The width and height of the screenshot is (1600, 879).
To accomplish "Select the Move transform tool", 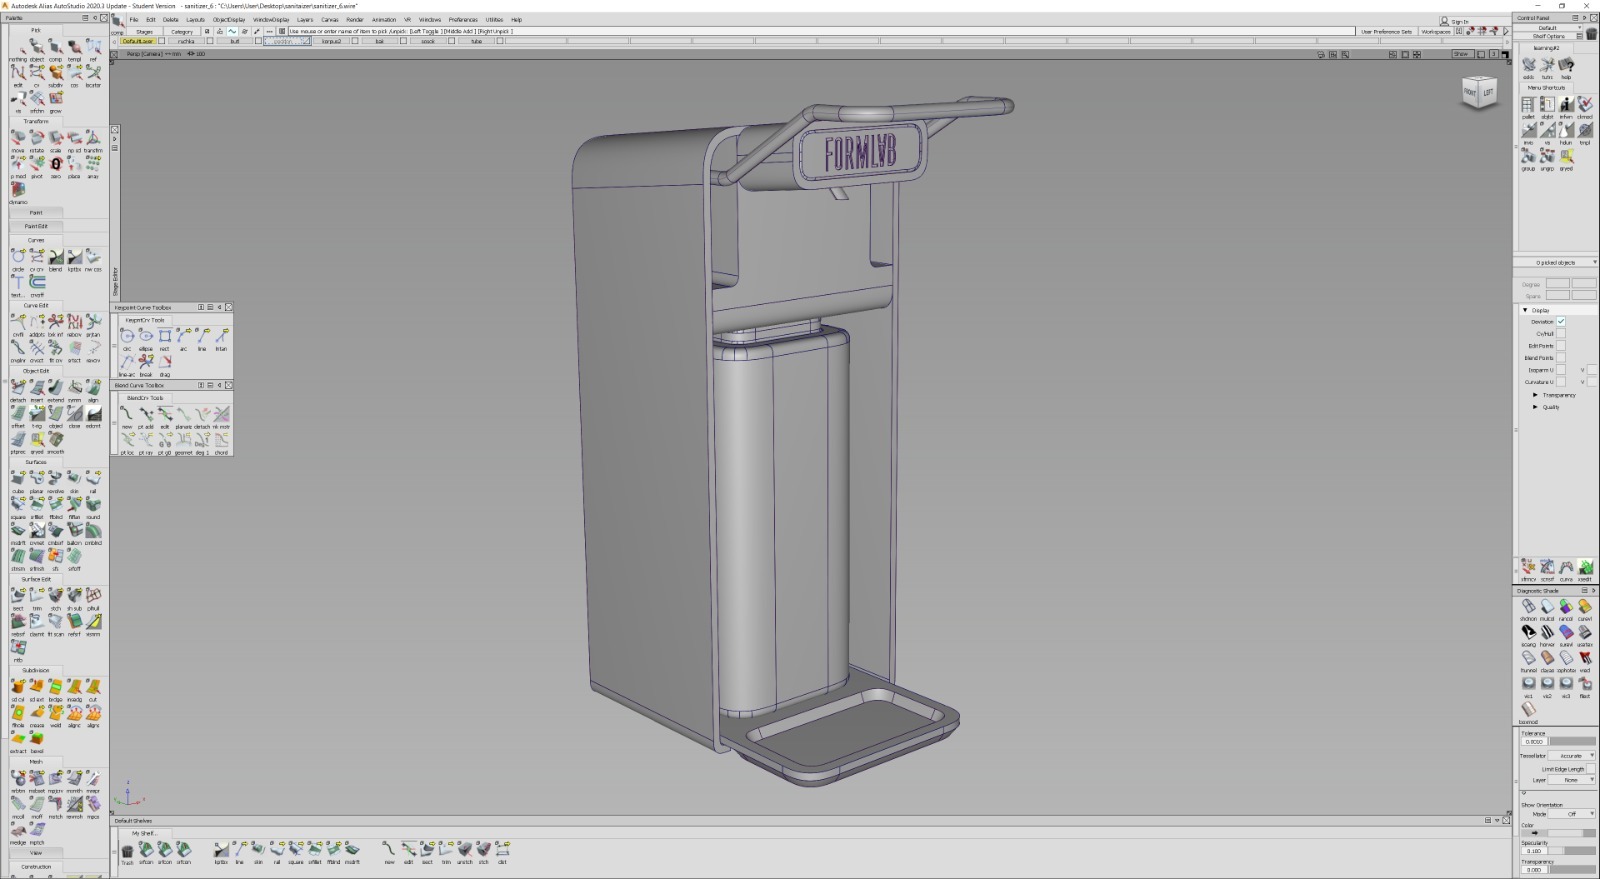I will point(18,138).
